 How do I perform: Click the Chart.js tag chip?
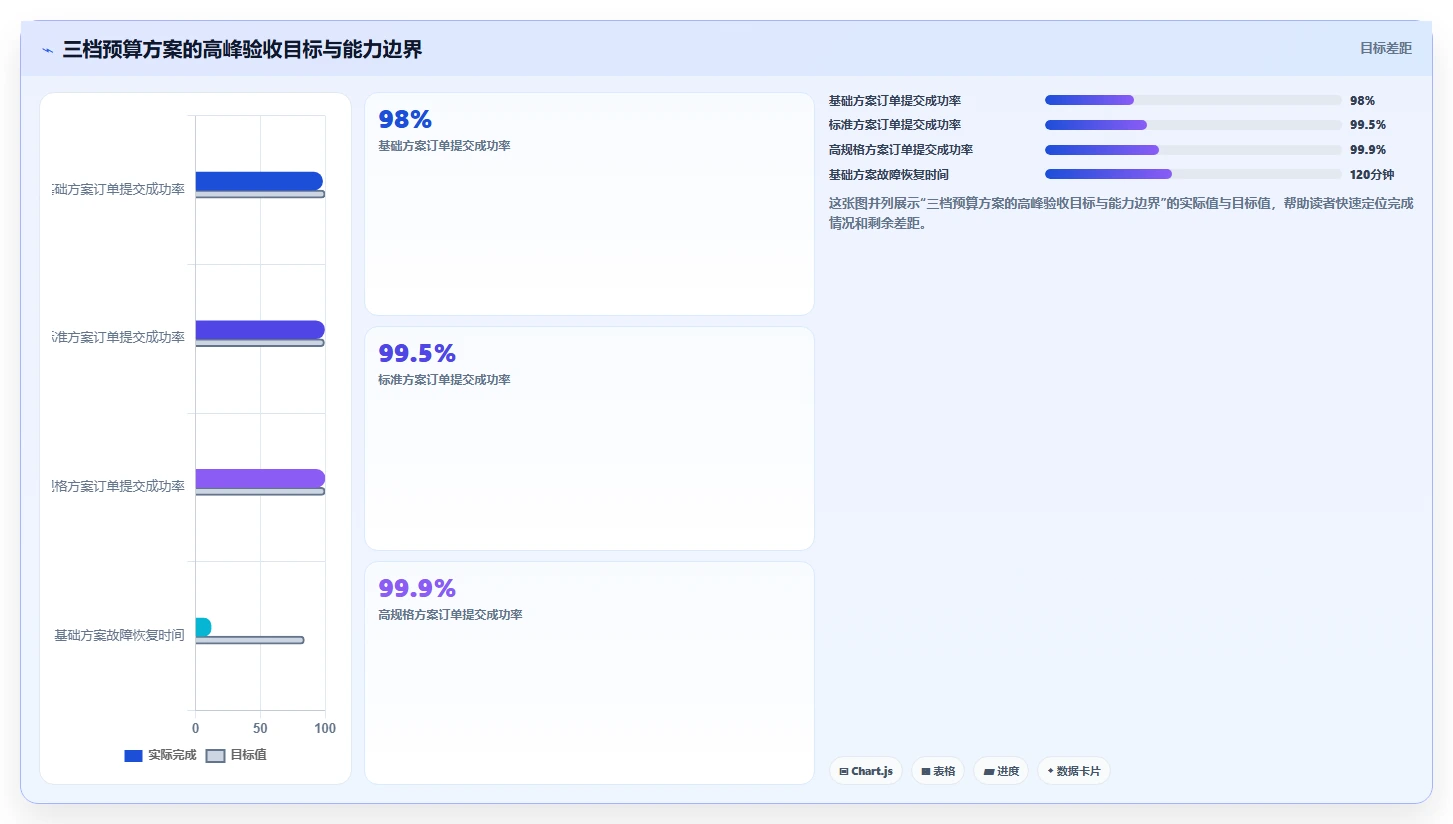[866, 771]
